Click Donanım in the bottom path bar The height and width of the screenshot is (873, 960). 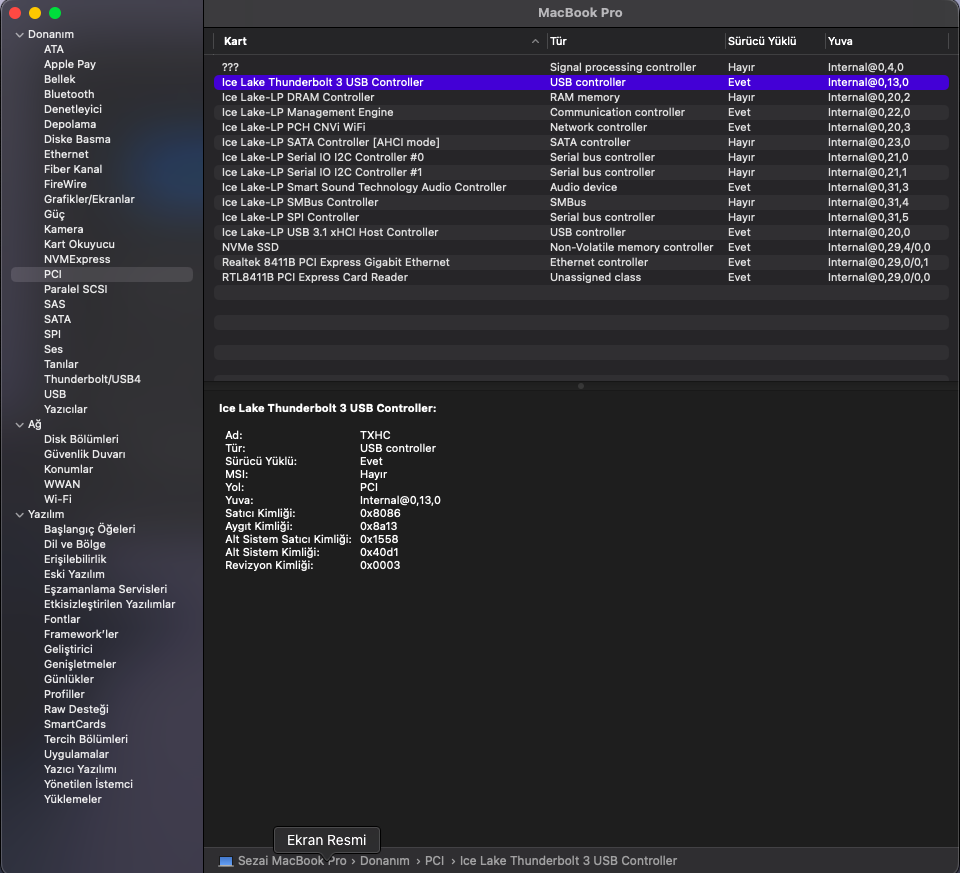385,861
